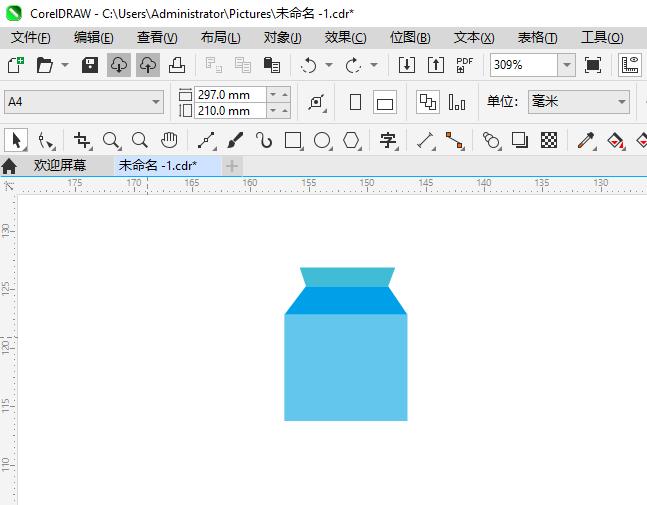
Task: Publish to PDF using the PDF icon
Action: (465, 65)
